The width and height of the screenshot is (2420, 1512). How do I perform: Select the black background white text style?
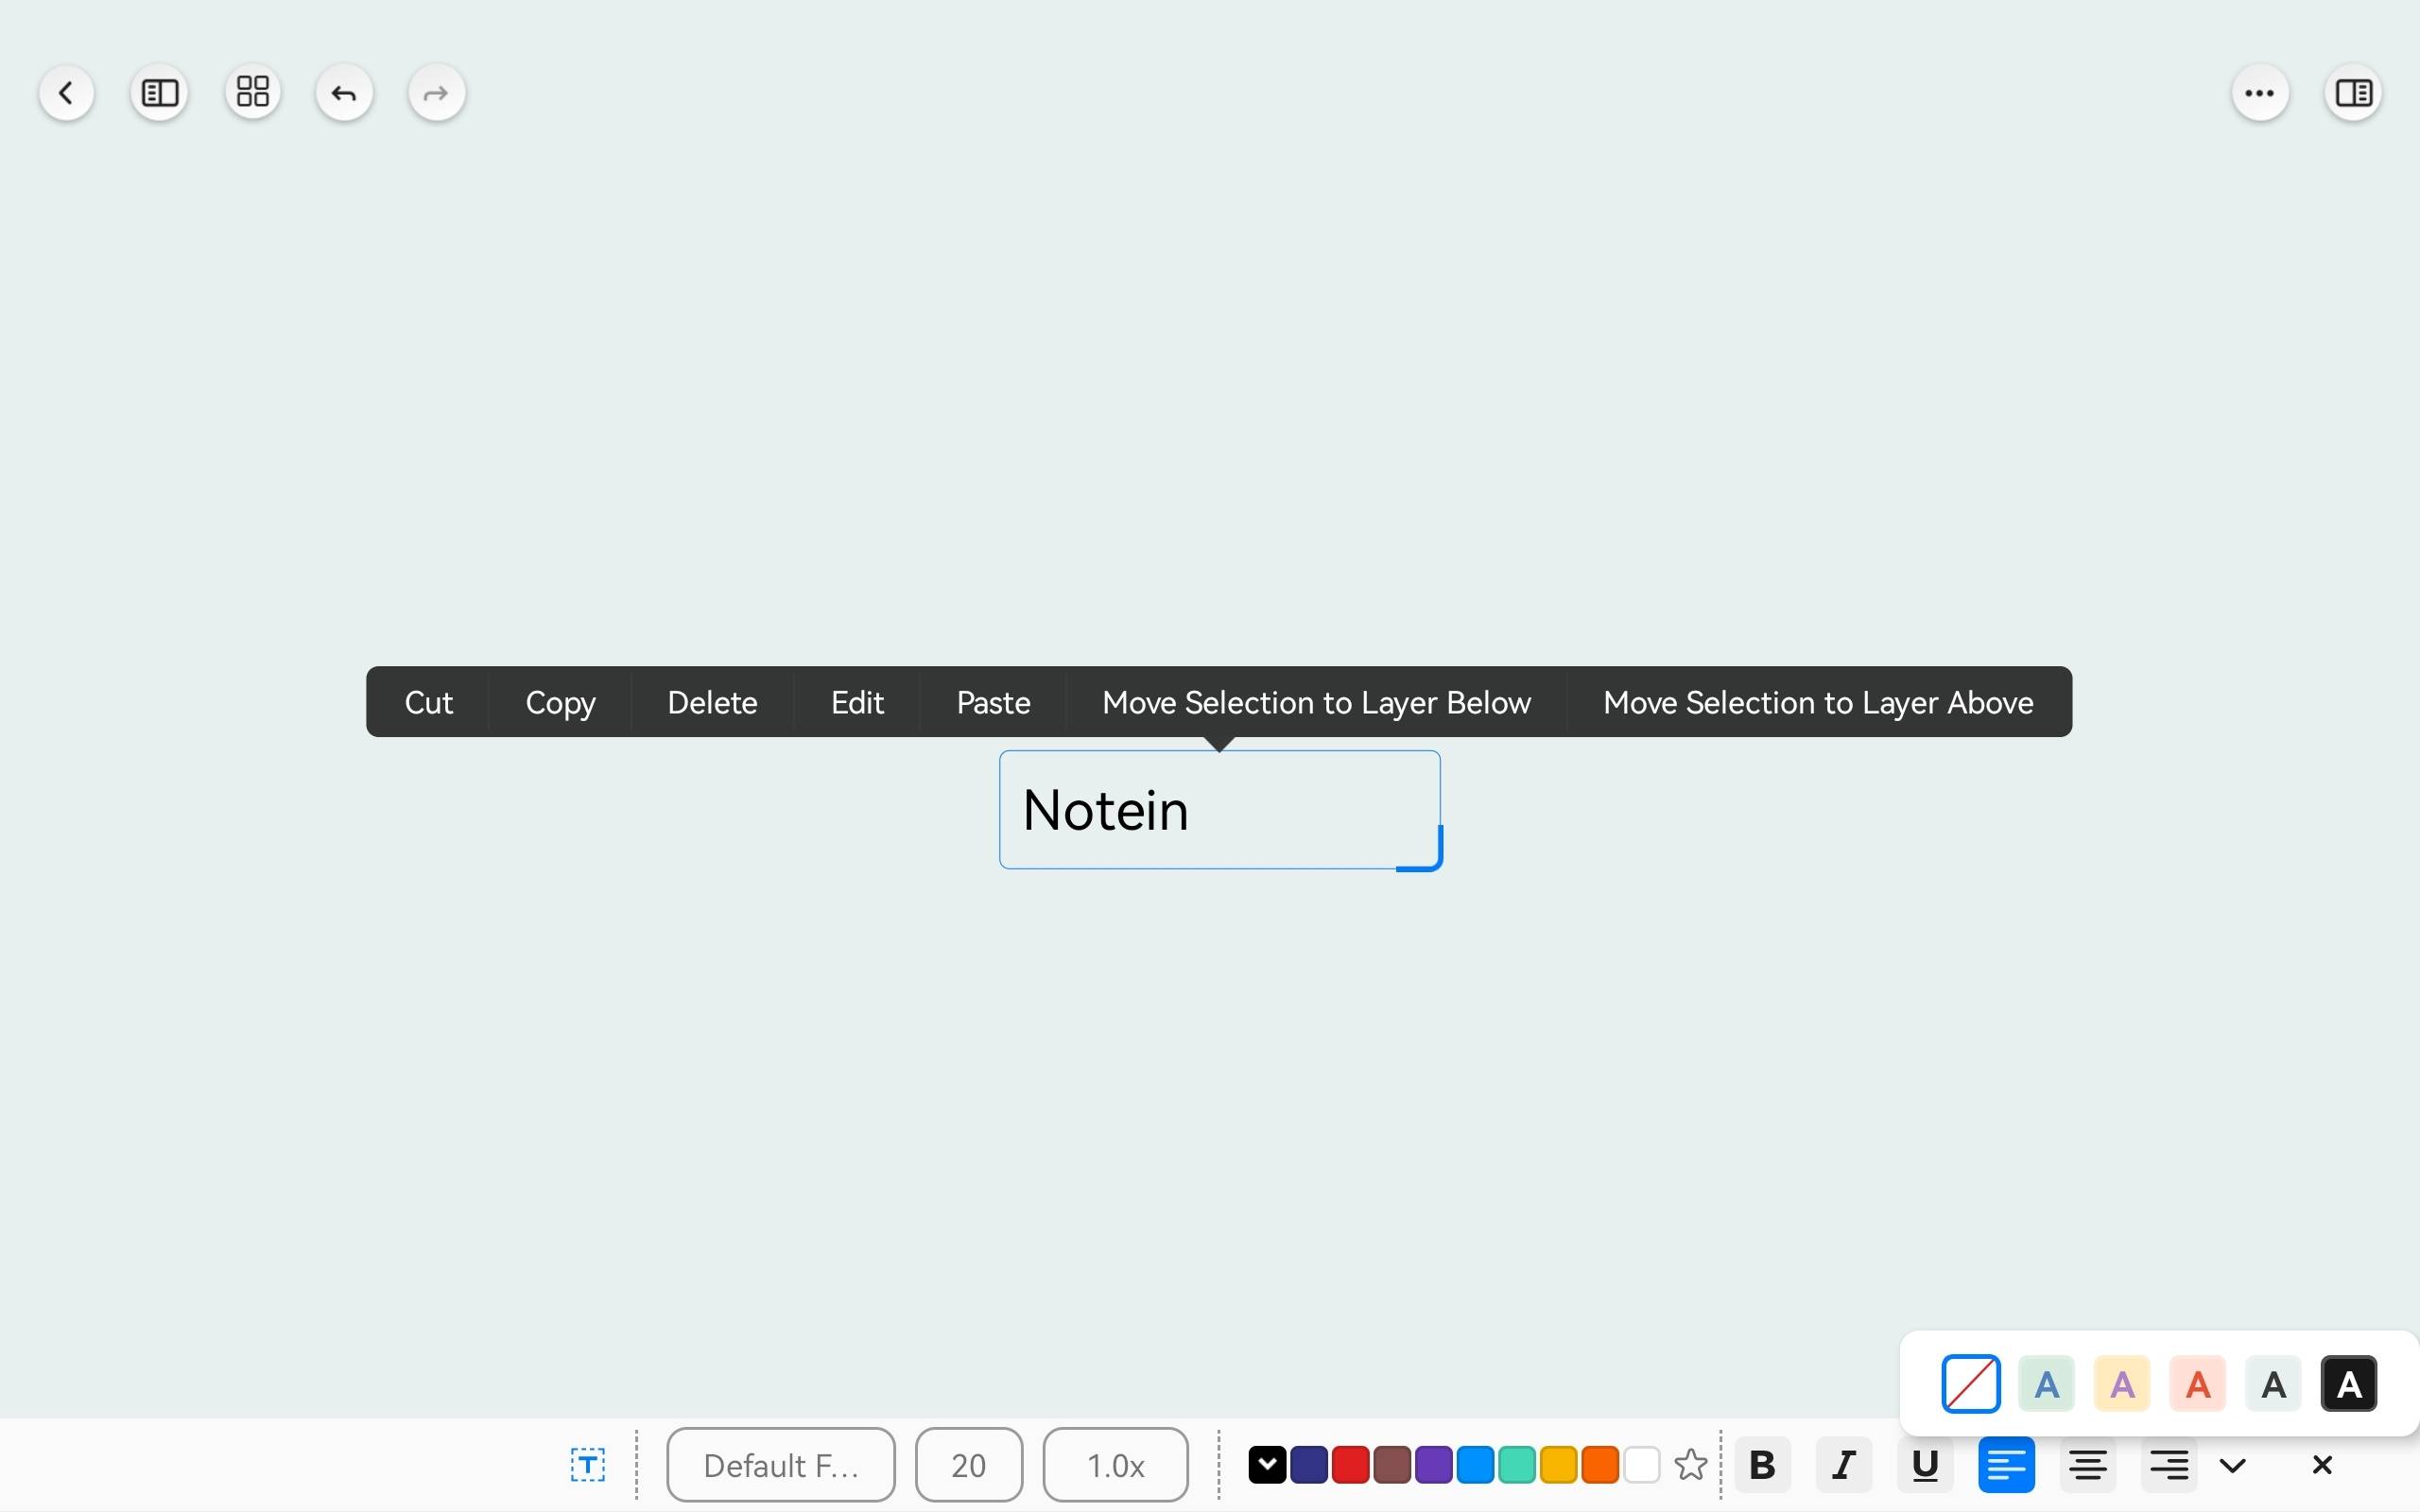point(2349,1384)
